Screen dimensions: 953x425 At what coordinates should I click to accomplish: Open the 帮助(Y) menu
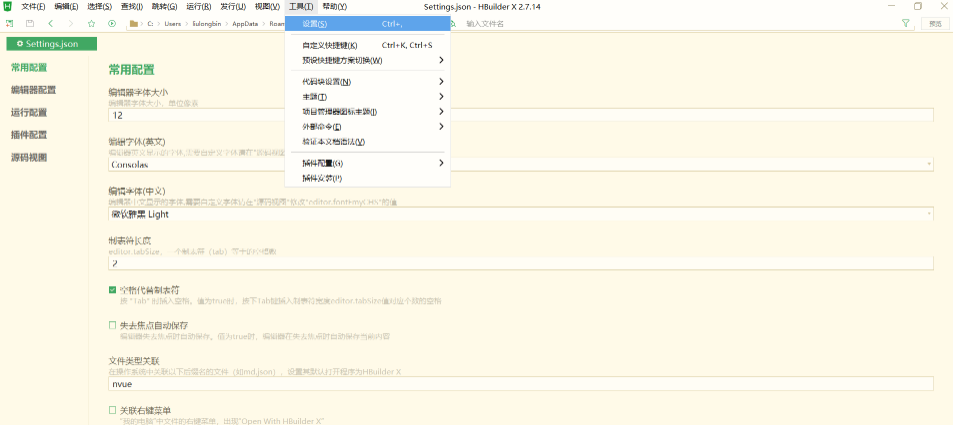tap(335, 7)
